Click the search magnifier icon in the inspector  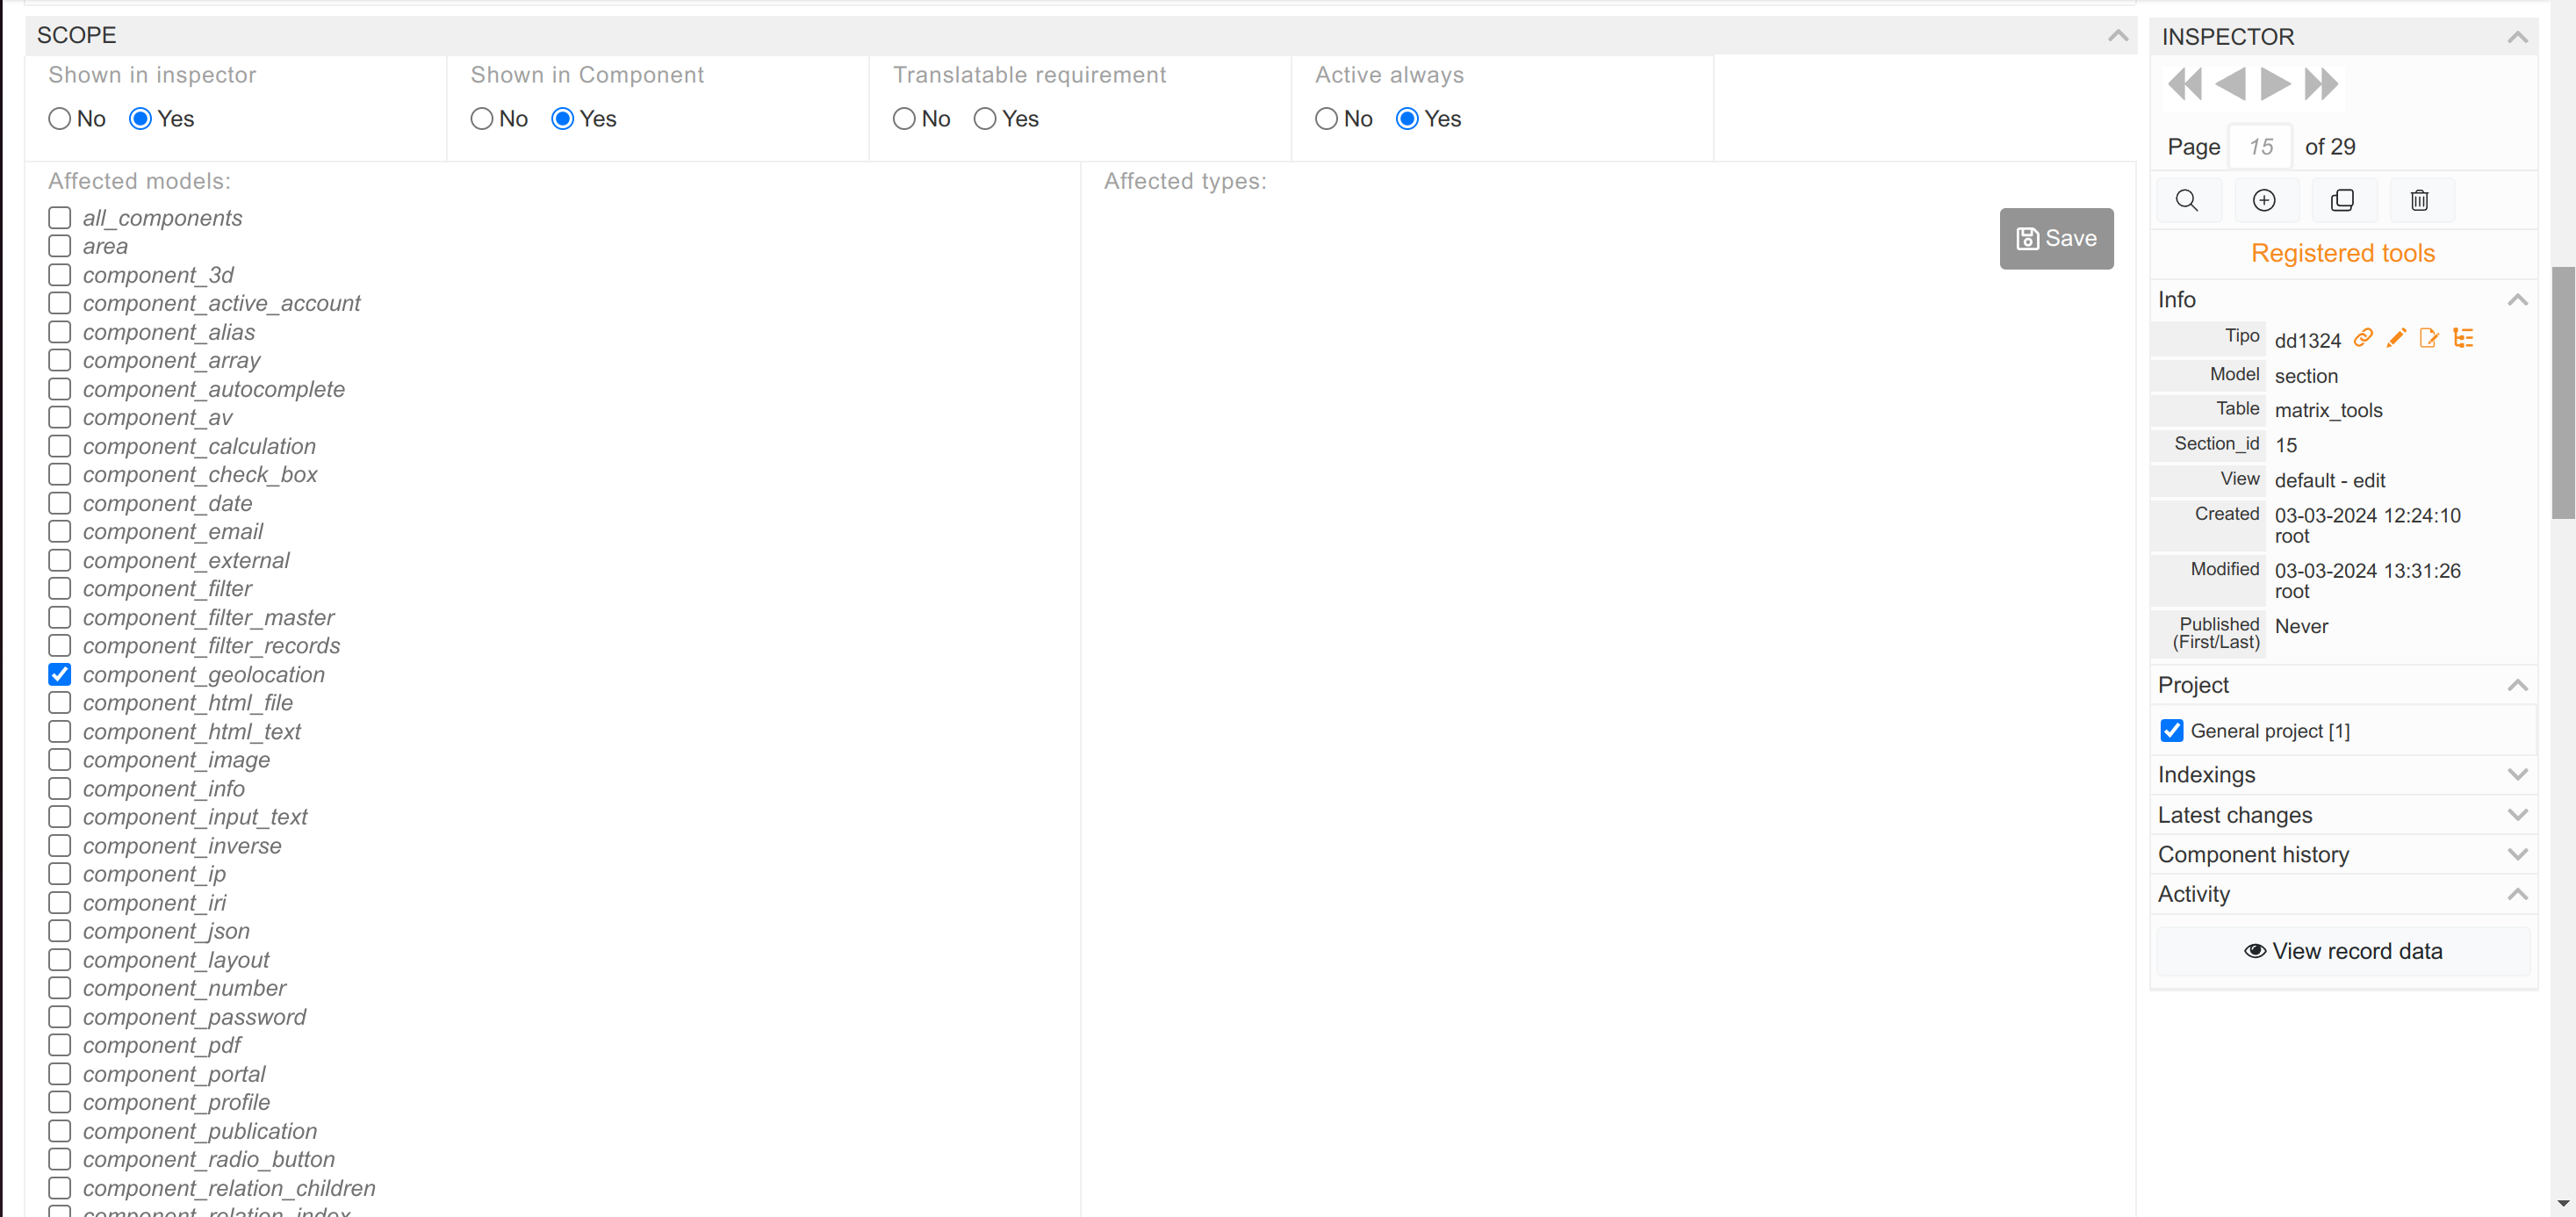tap(2187, 200)
